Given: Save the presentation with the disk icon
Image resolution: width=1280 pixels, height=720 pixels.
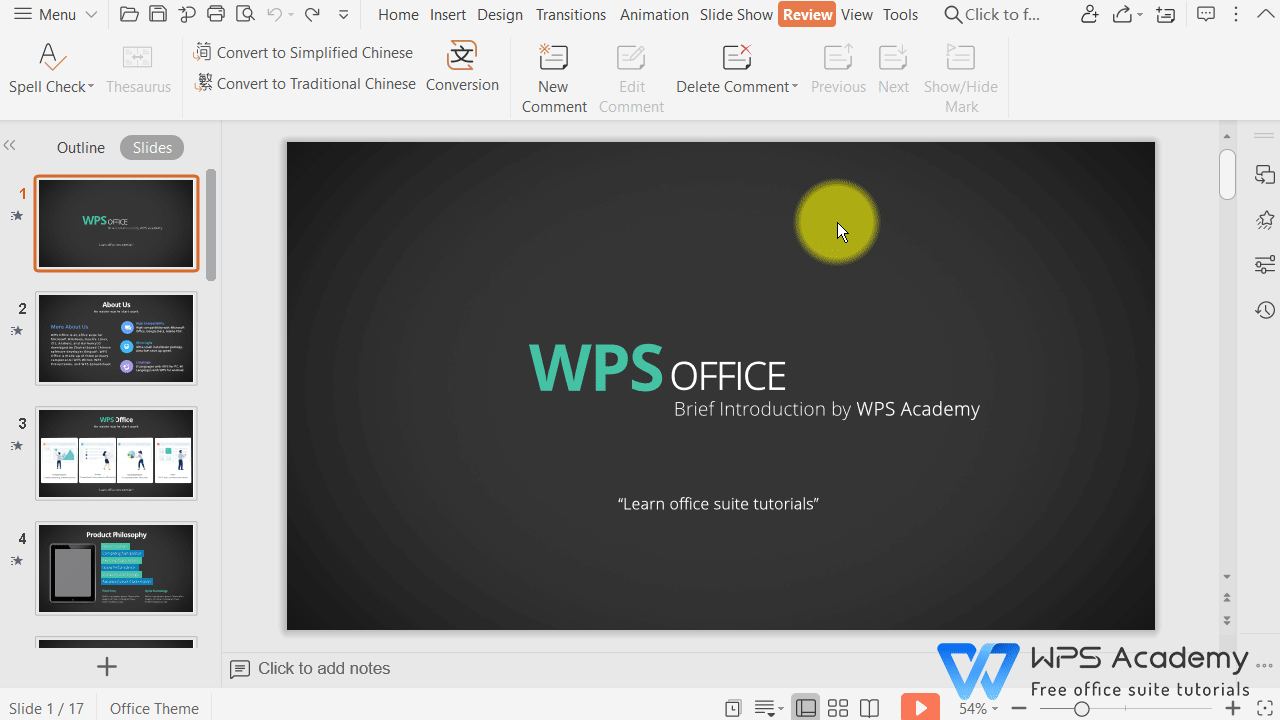Looking at the screenshot, I should coord(157,14).
